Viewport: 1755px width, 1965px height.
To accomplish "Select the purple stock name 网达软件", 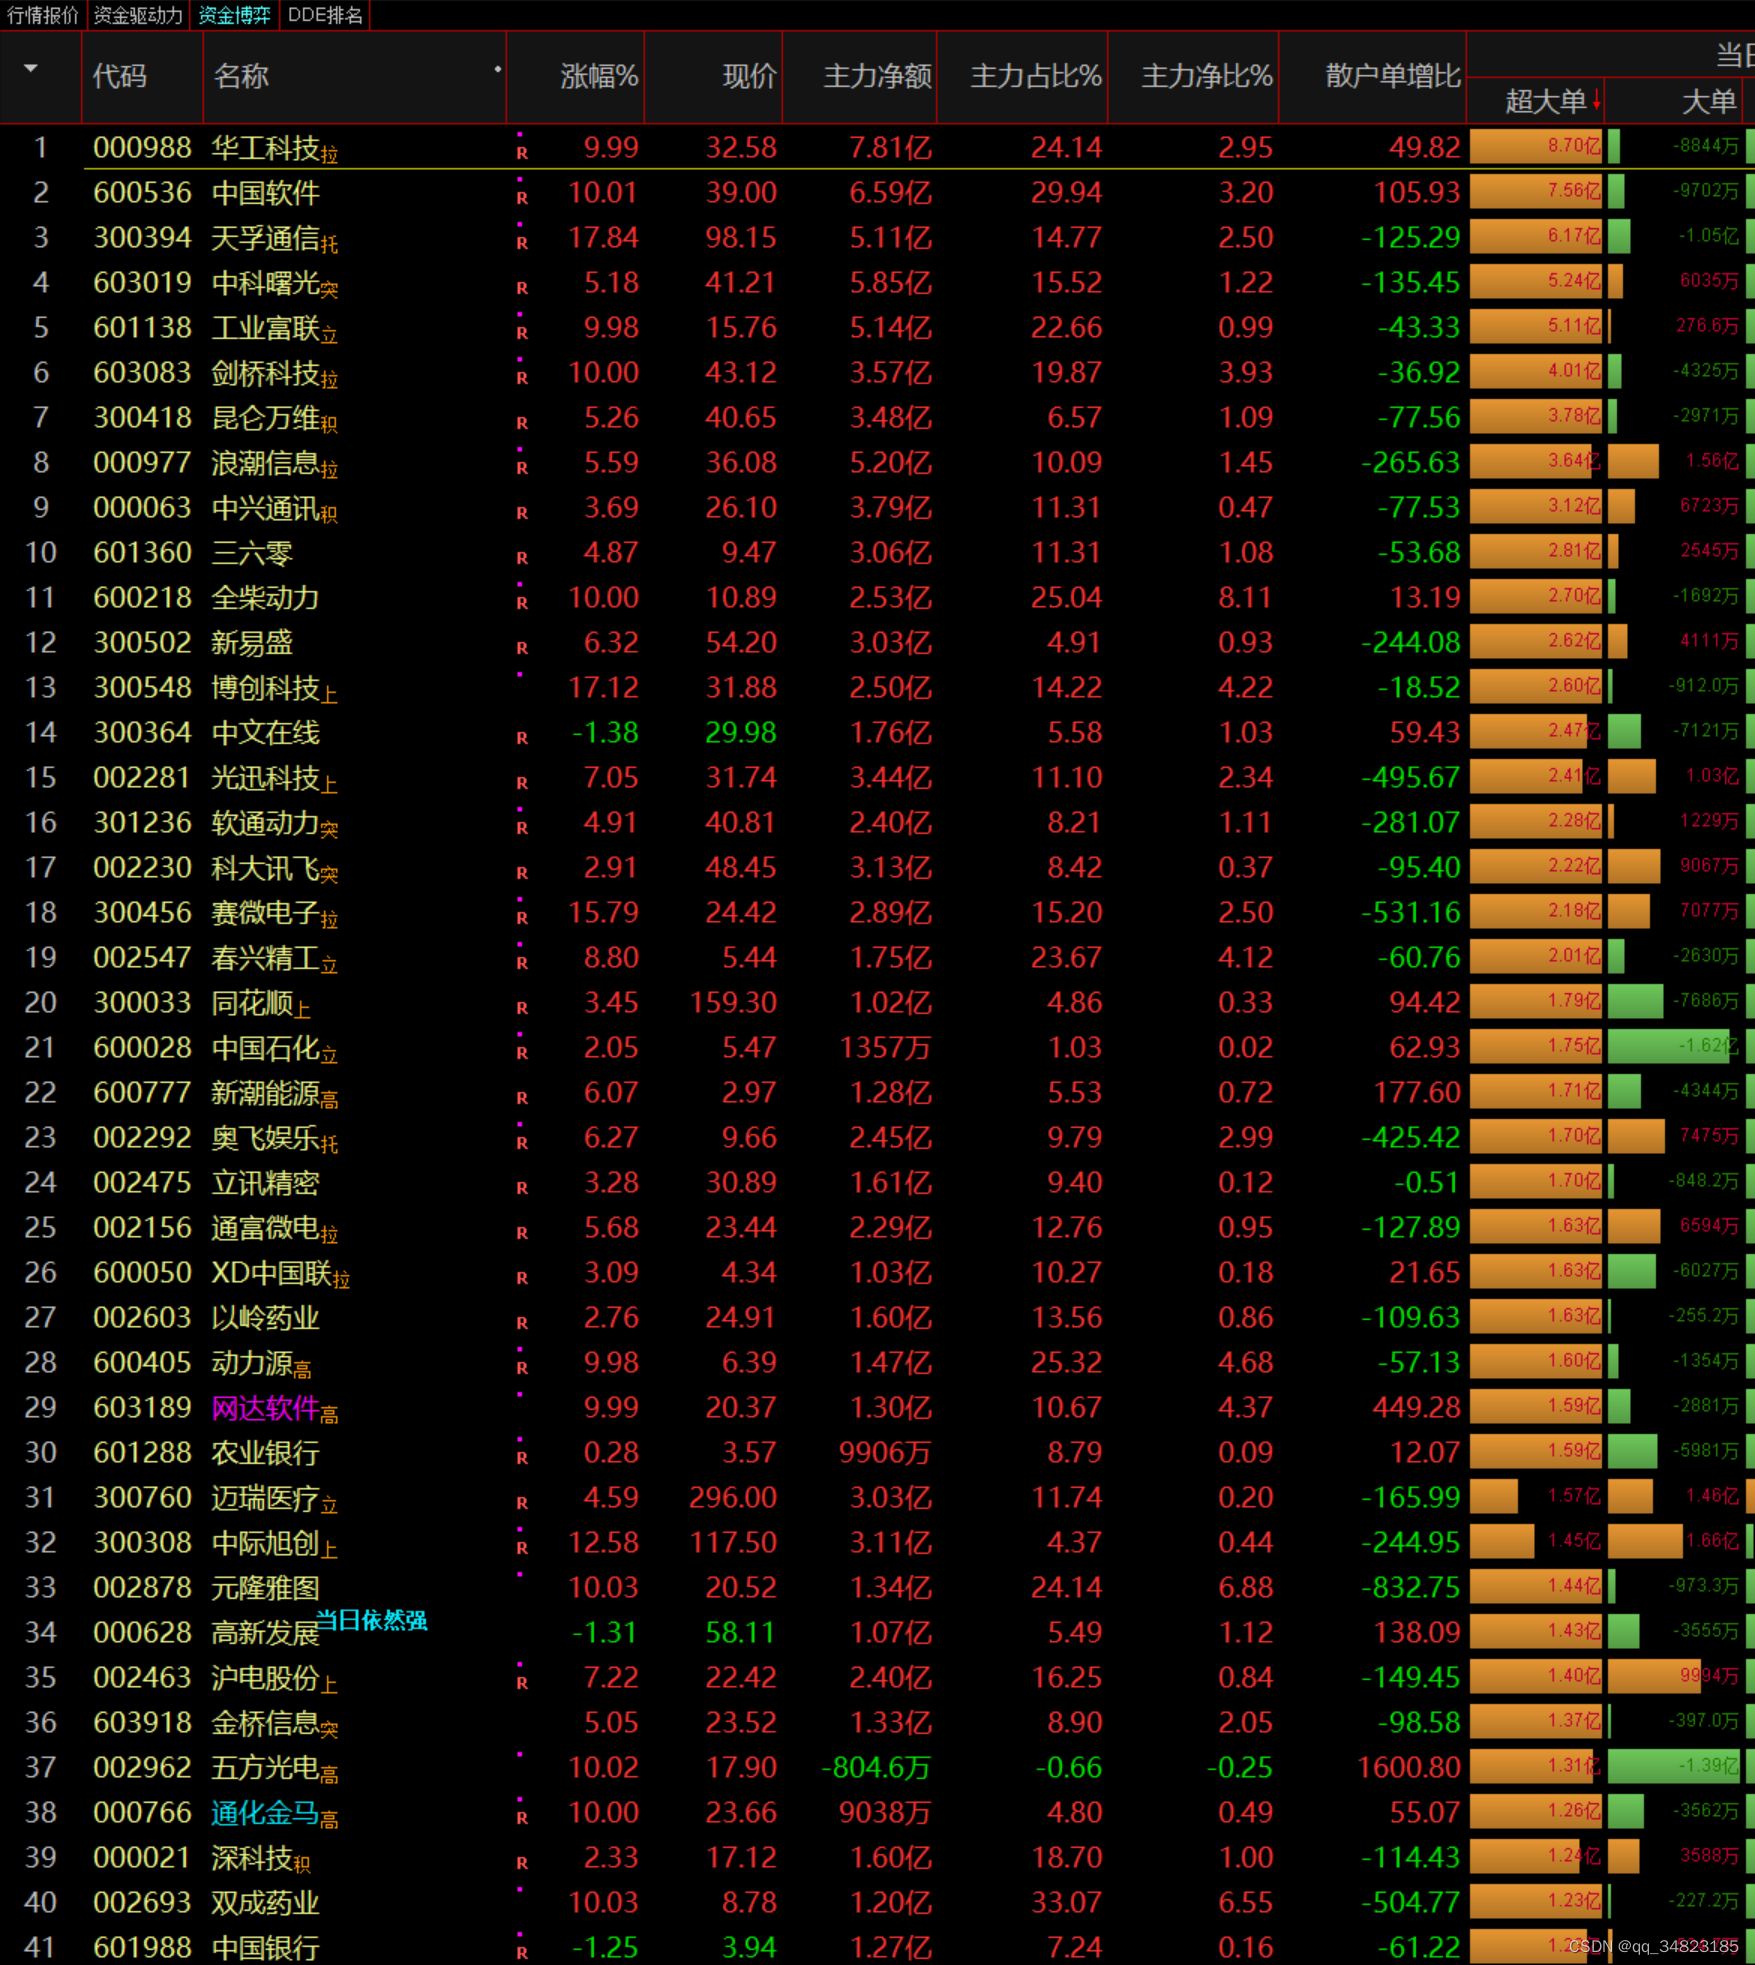I will tap(265, 1408).
